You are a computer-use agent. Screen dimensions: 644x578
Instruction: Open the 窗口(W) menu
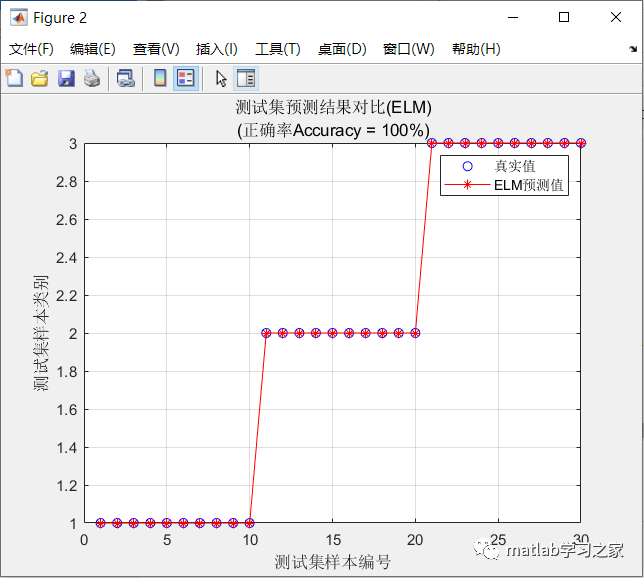[x=409, y=49]
